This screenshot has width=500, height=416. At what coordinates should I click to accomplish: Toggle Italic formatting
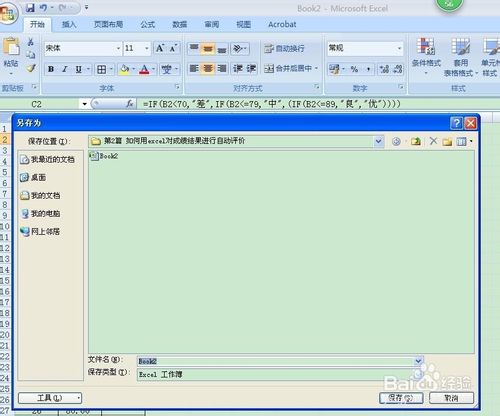coord(65,69)
